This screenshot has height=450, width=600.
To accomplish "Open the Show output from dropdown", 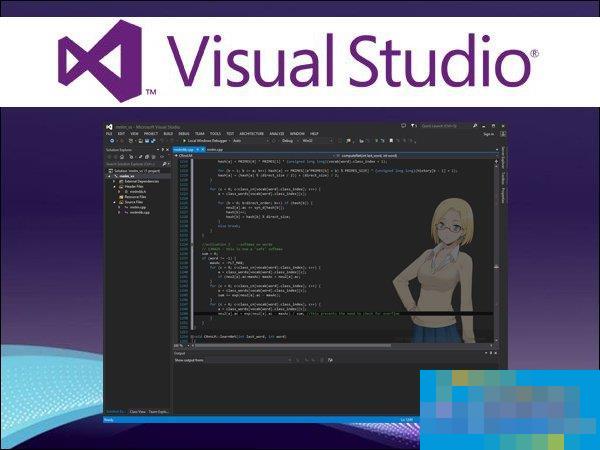I will (x=250, y=360).
